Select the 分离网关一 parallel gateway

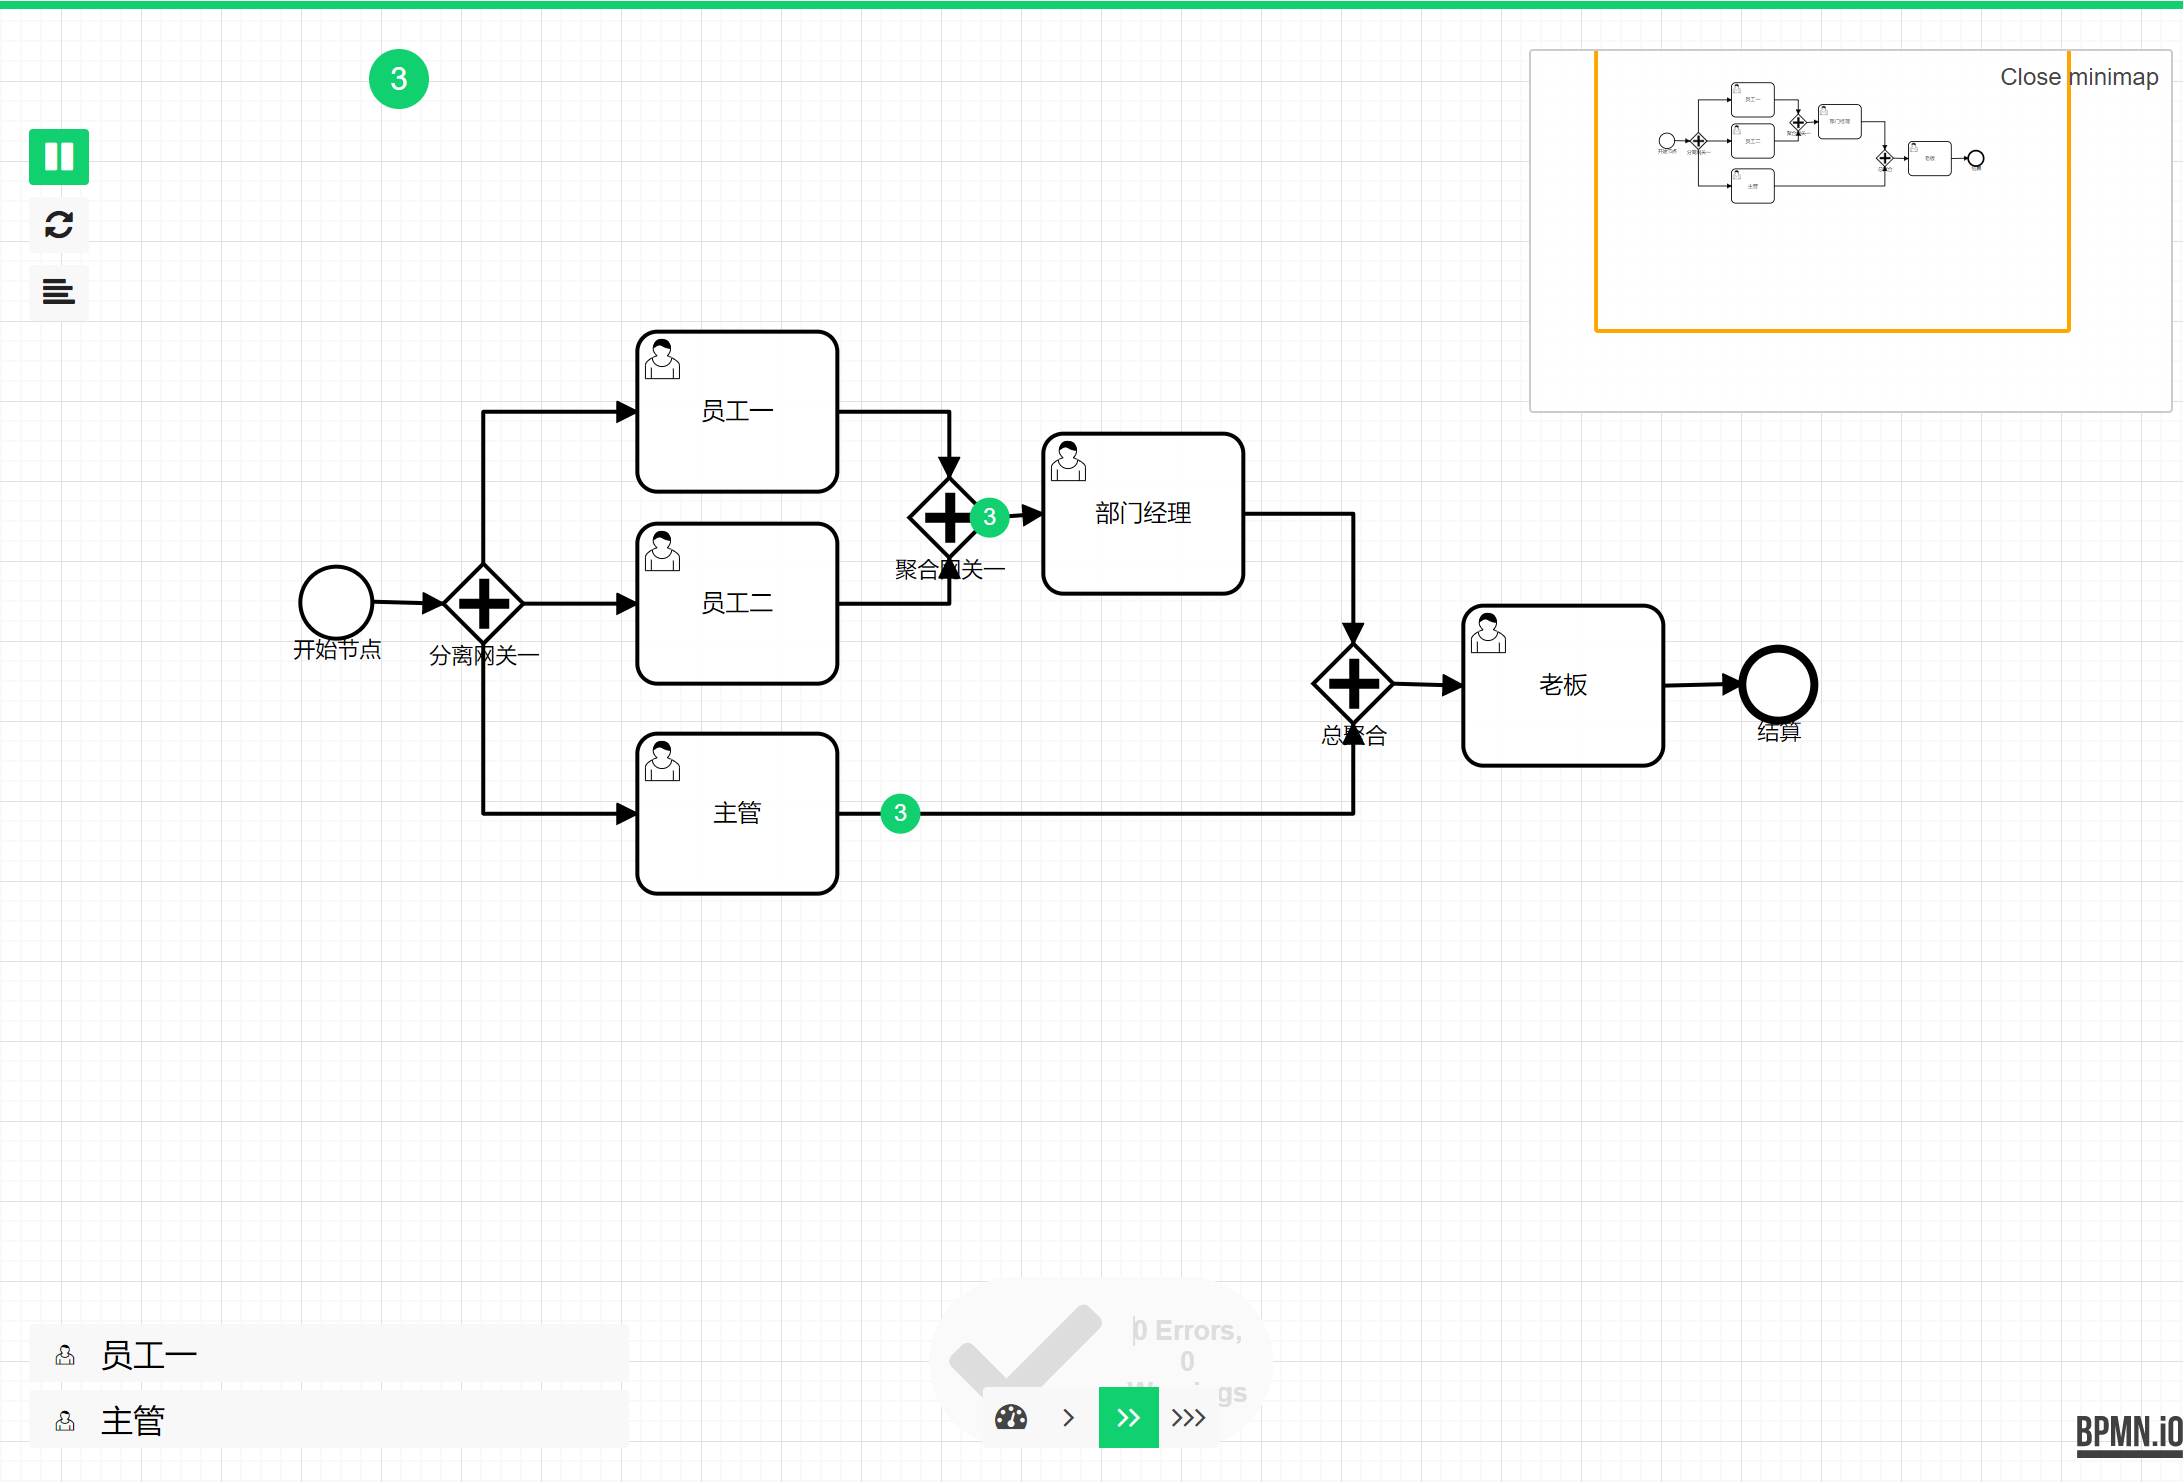pyautogui.click(x=483, y=603)
